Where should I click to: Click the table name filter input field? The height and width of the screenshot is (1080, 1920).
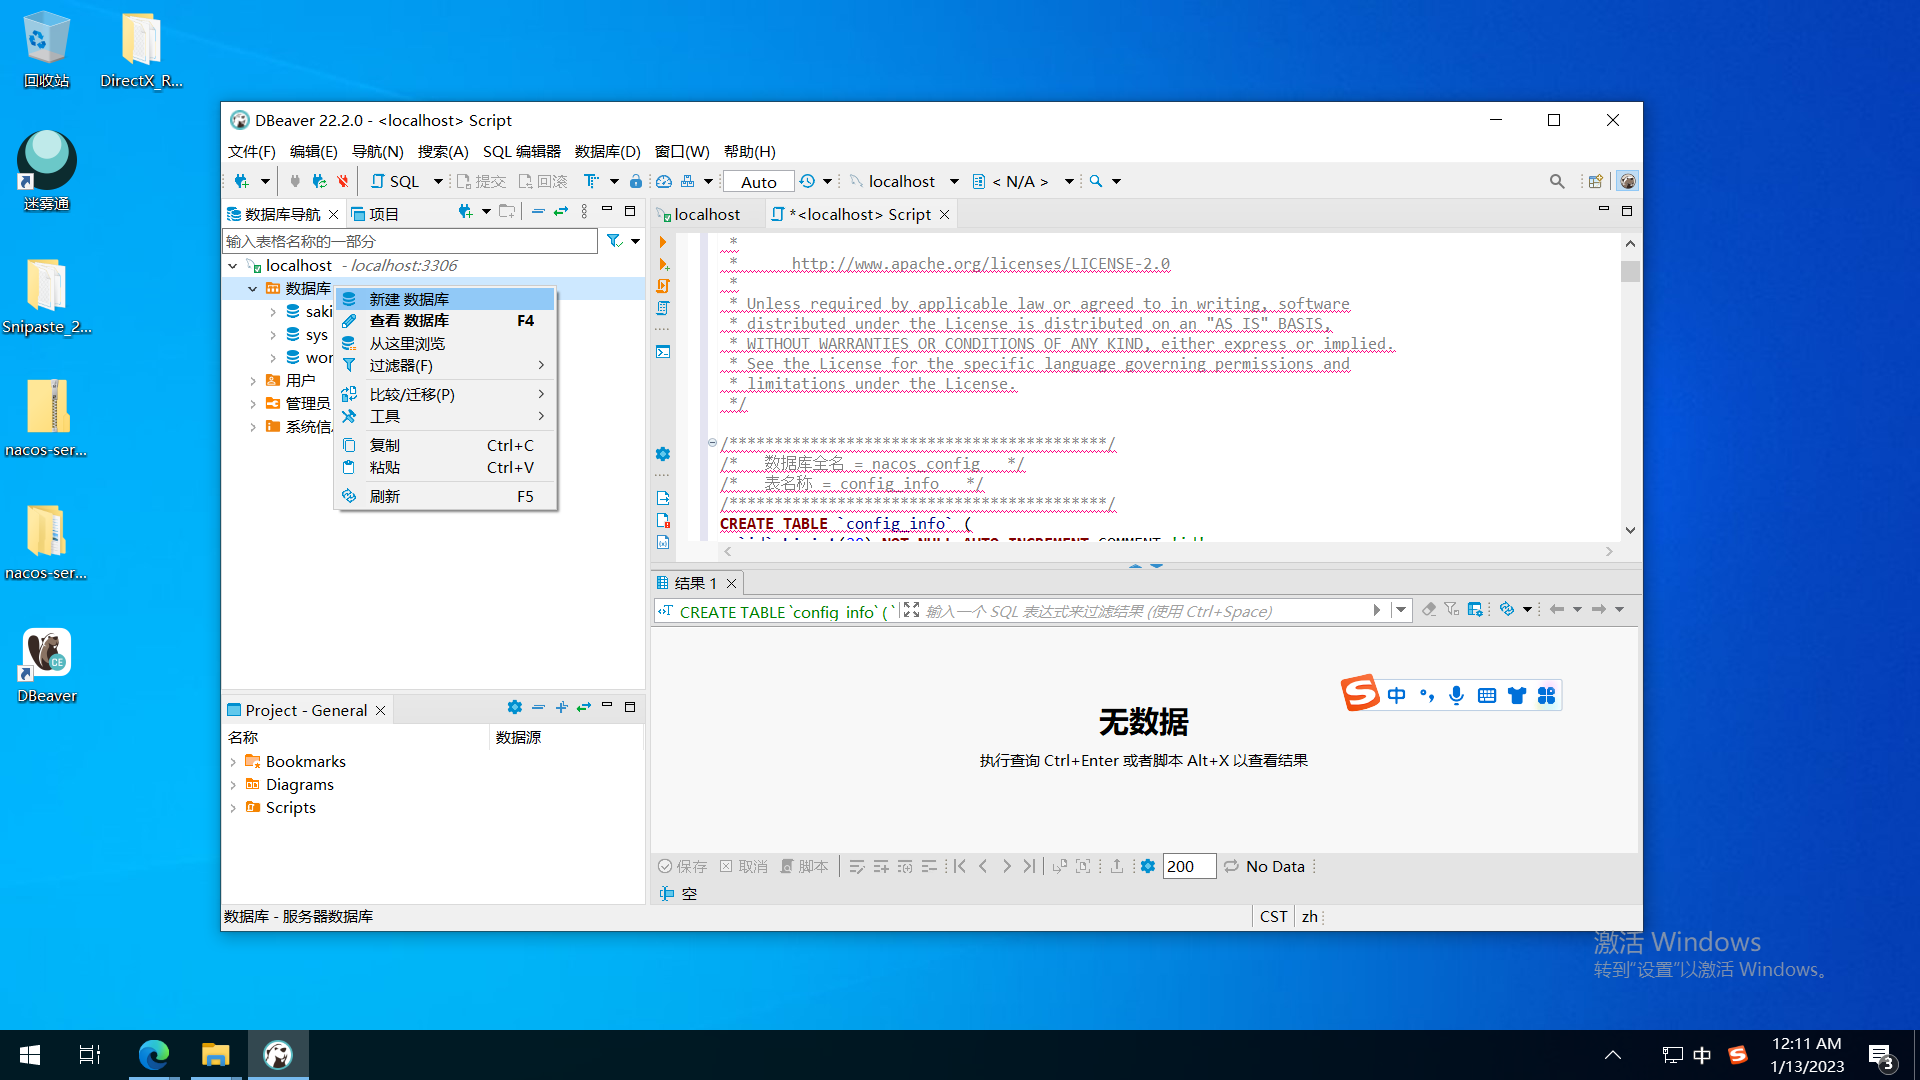(x=409, y=241)
